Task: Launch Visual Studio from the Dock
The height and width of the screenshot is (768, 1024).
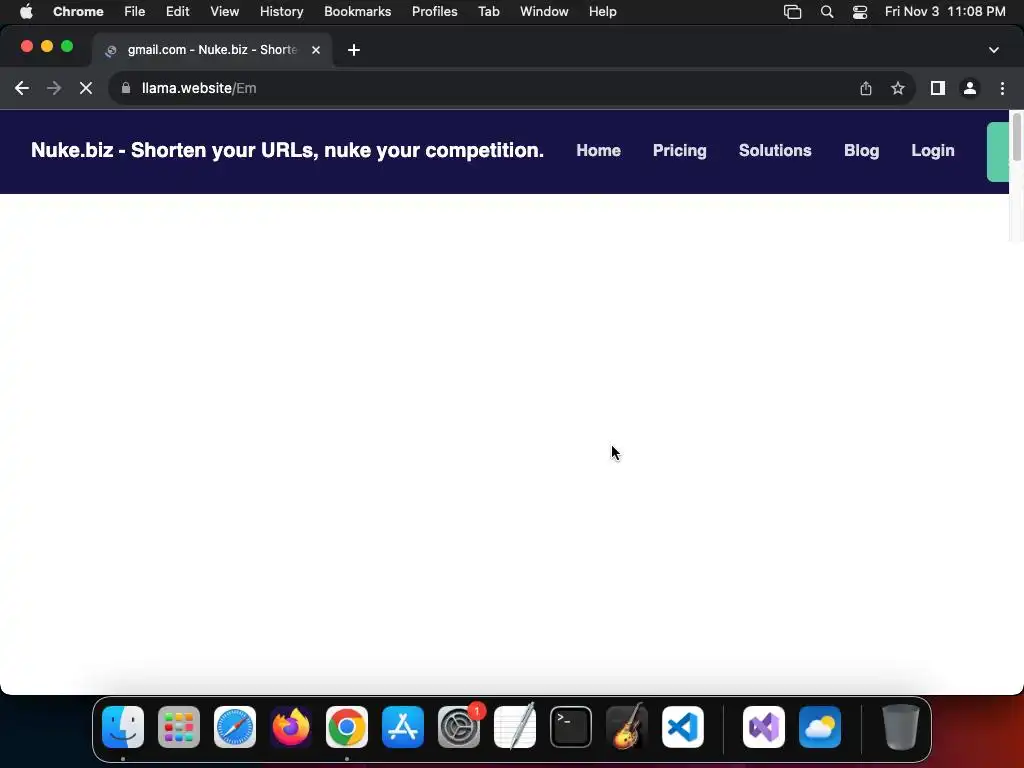Action: pos(764,727)
